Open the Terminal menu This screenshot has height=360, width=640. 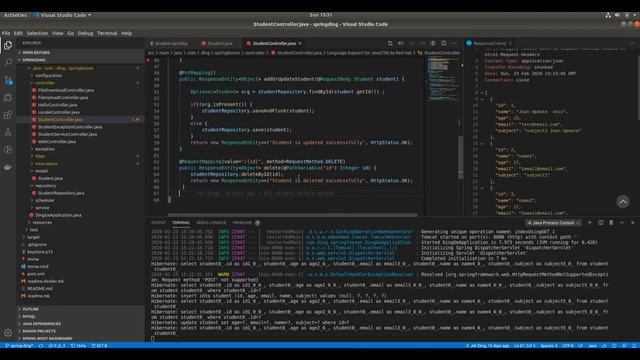click(107, 33)
